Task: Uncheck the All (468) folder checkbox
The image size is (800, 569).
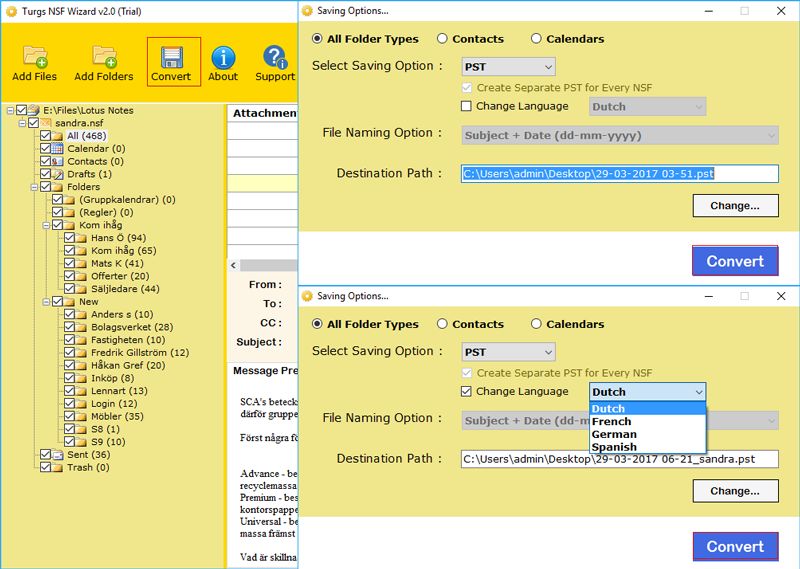Action: point(45,136)
